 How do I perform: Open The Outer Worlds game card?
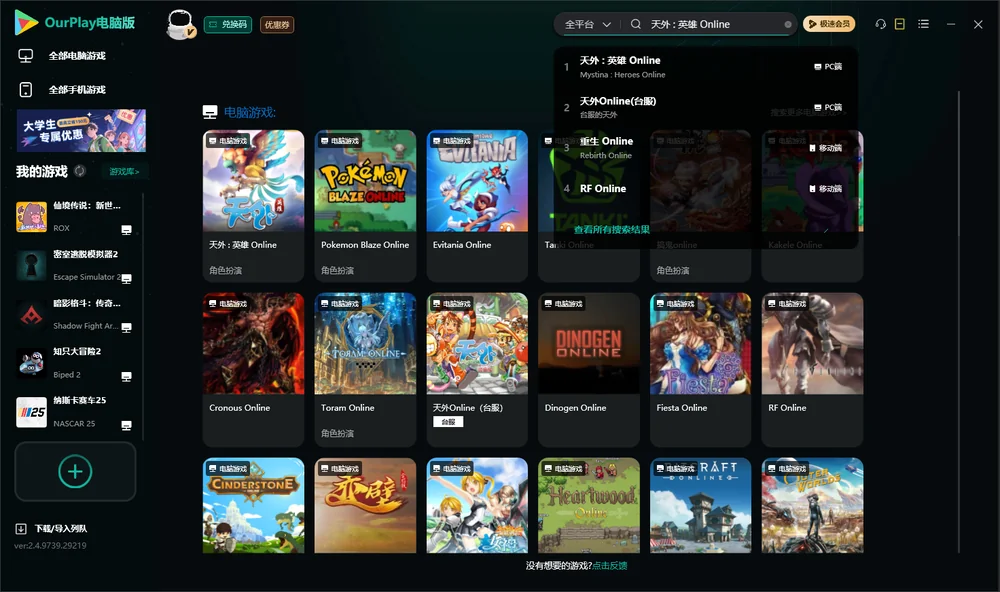coord(812,505)
